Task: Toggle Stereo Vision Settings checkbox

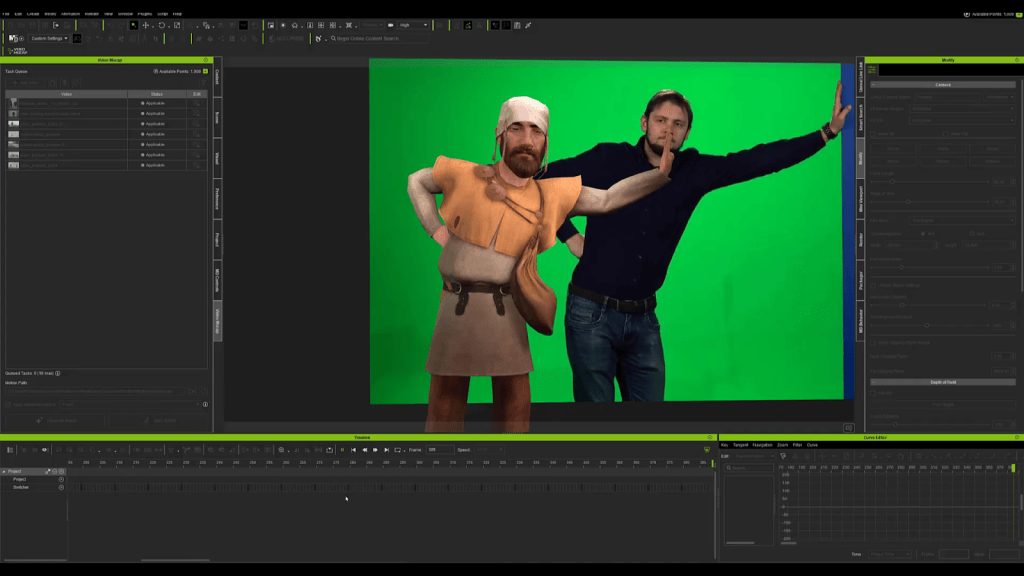Action: coord(873,285)
